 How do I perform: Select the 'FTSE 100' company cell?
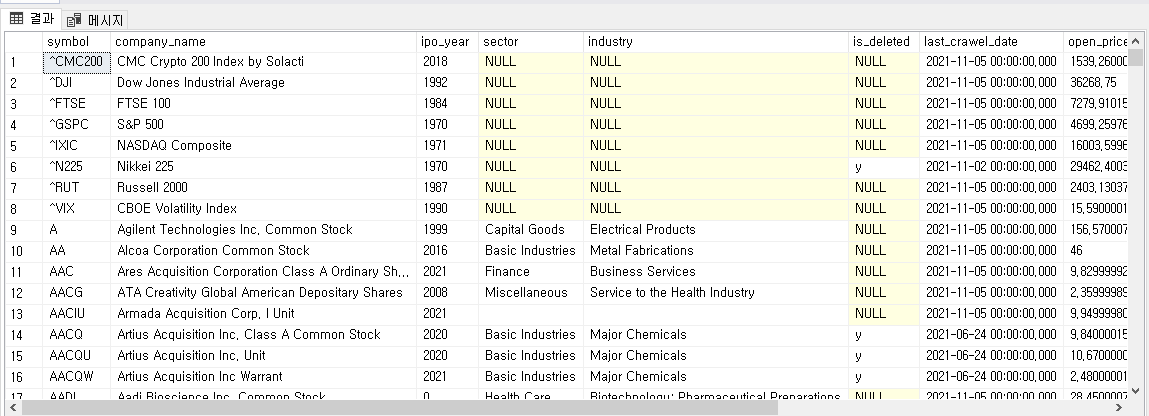264,104
